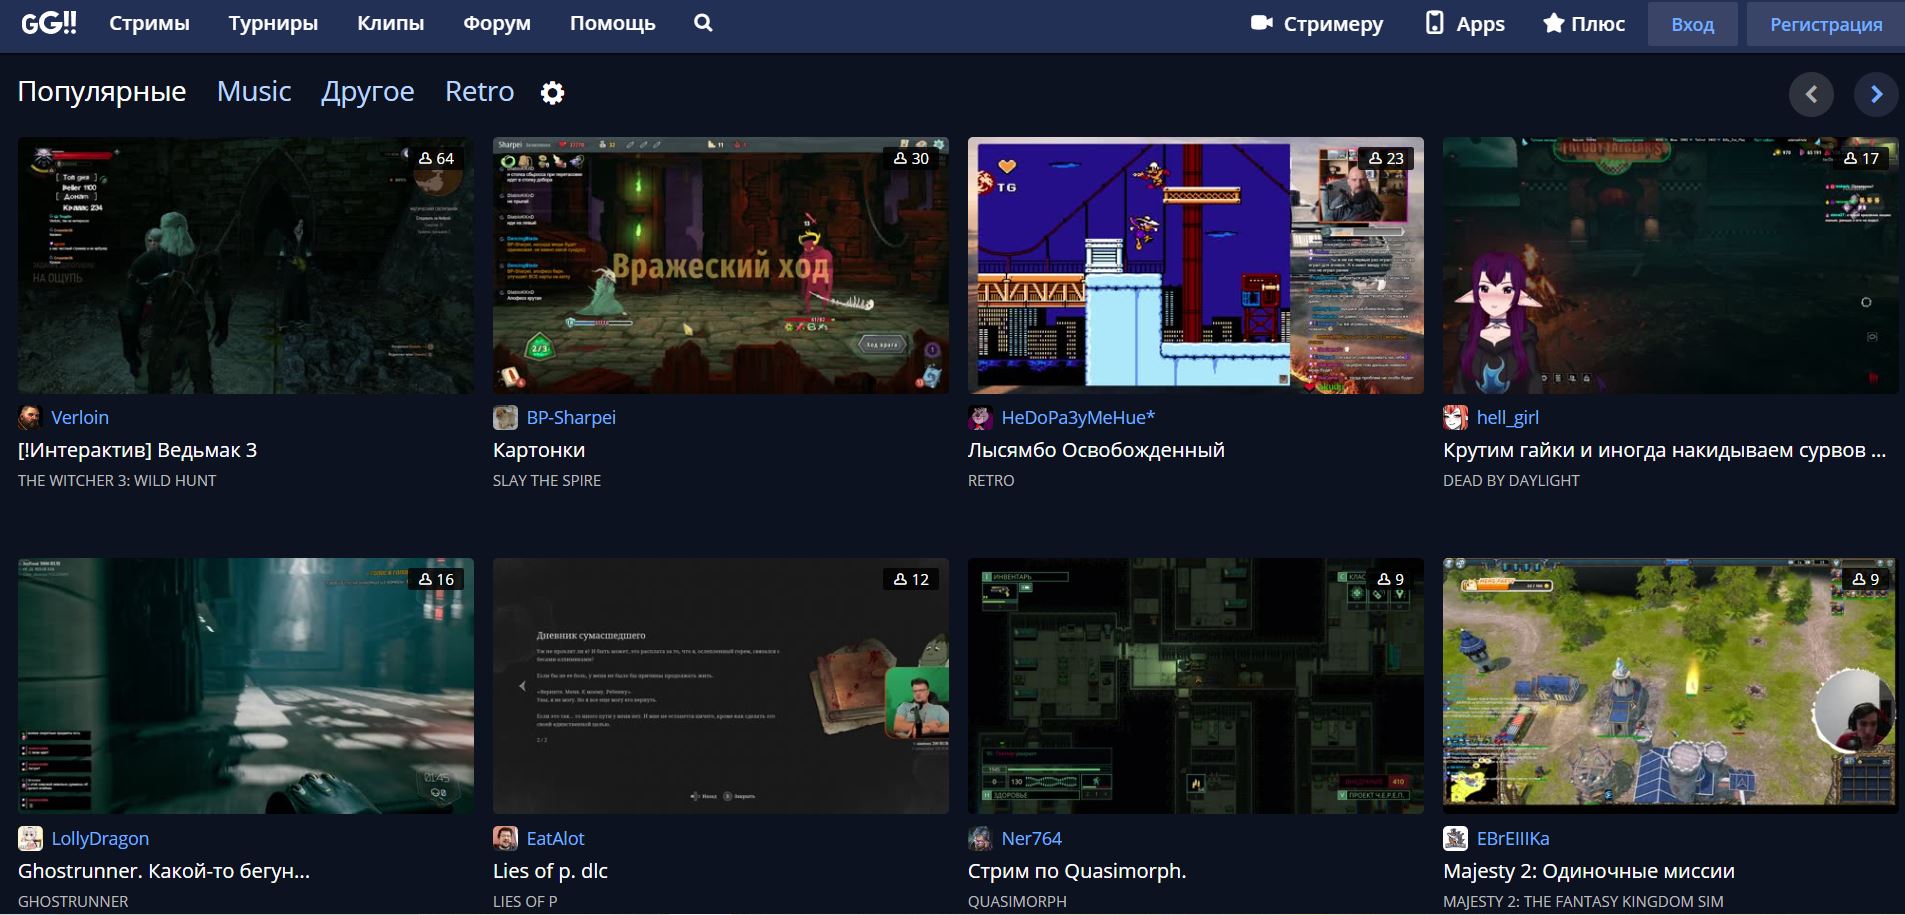Open the Ghostrunner stream thumbnail
1905x915 pixels.
pos(246,686)
